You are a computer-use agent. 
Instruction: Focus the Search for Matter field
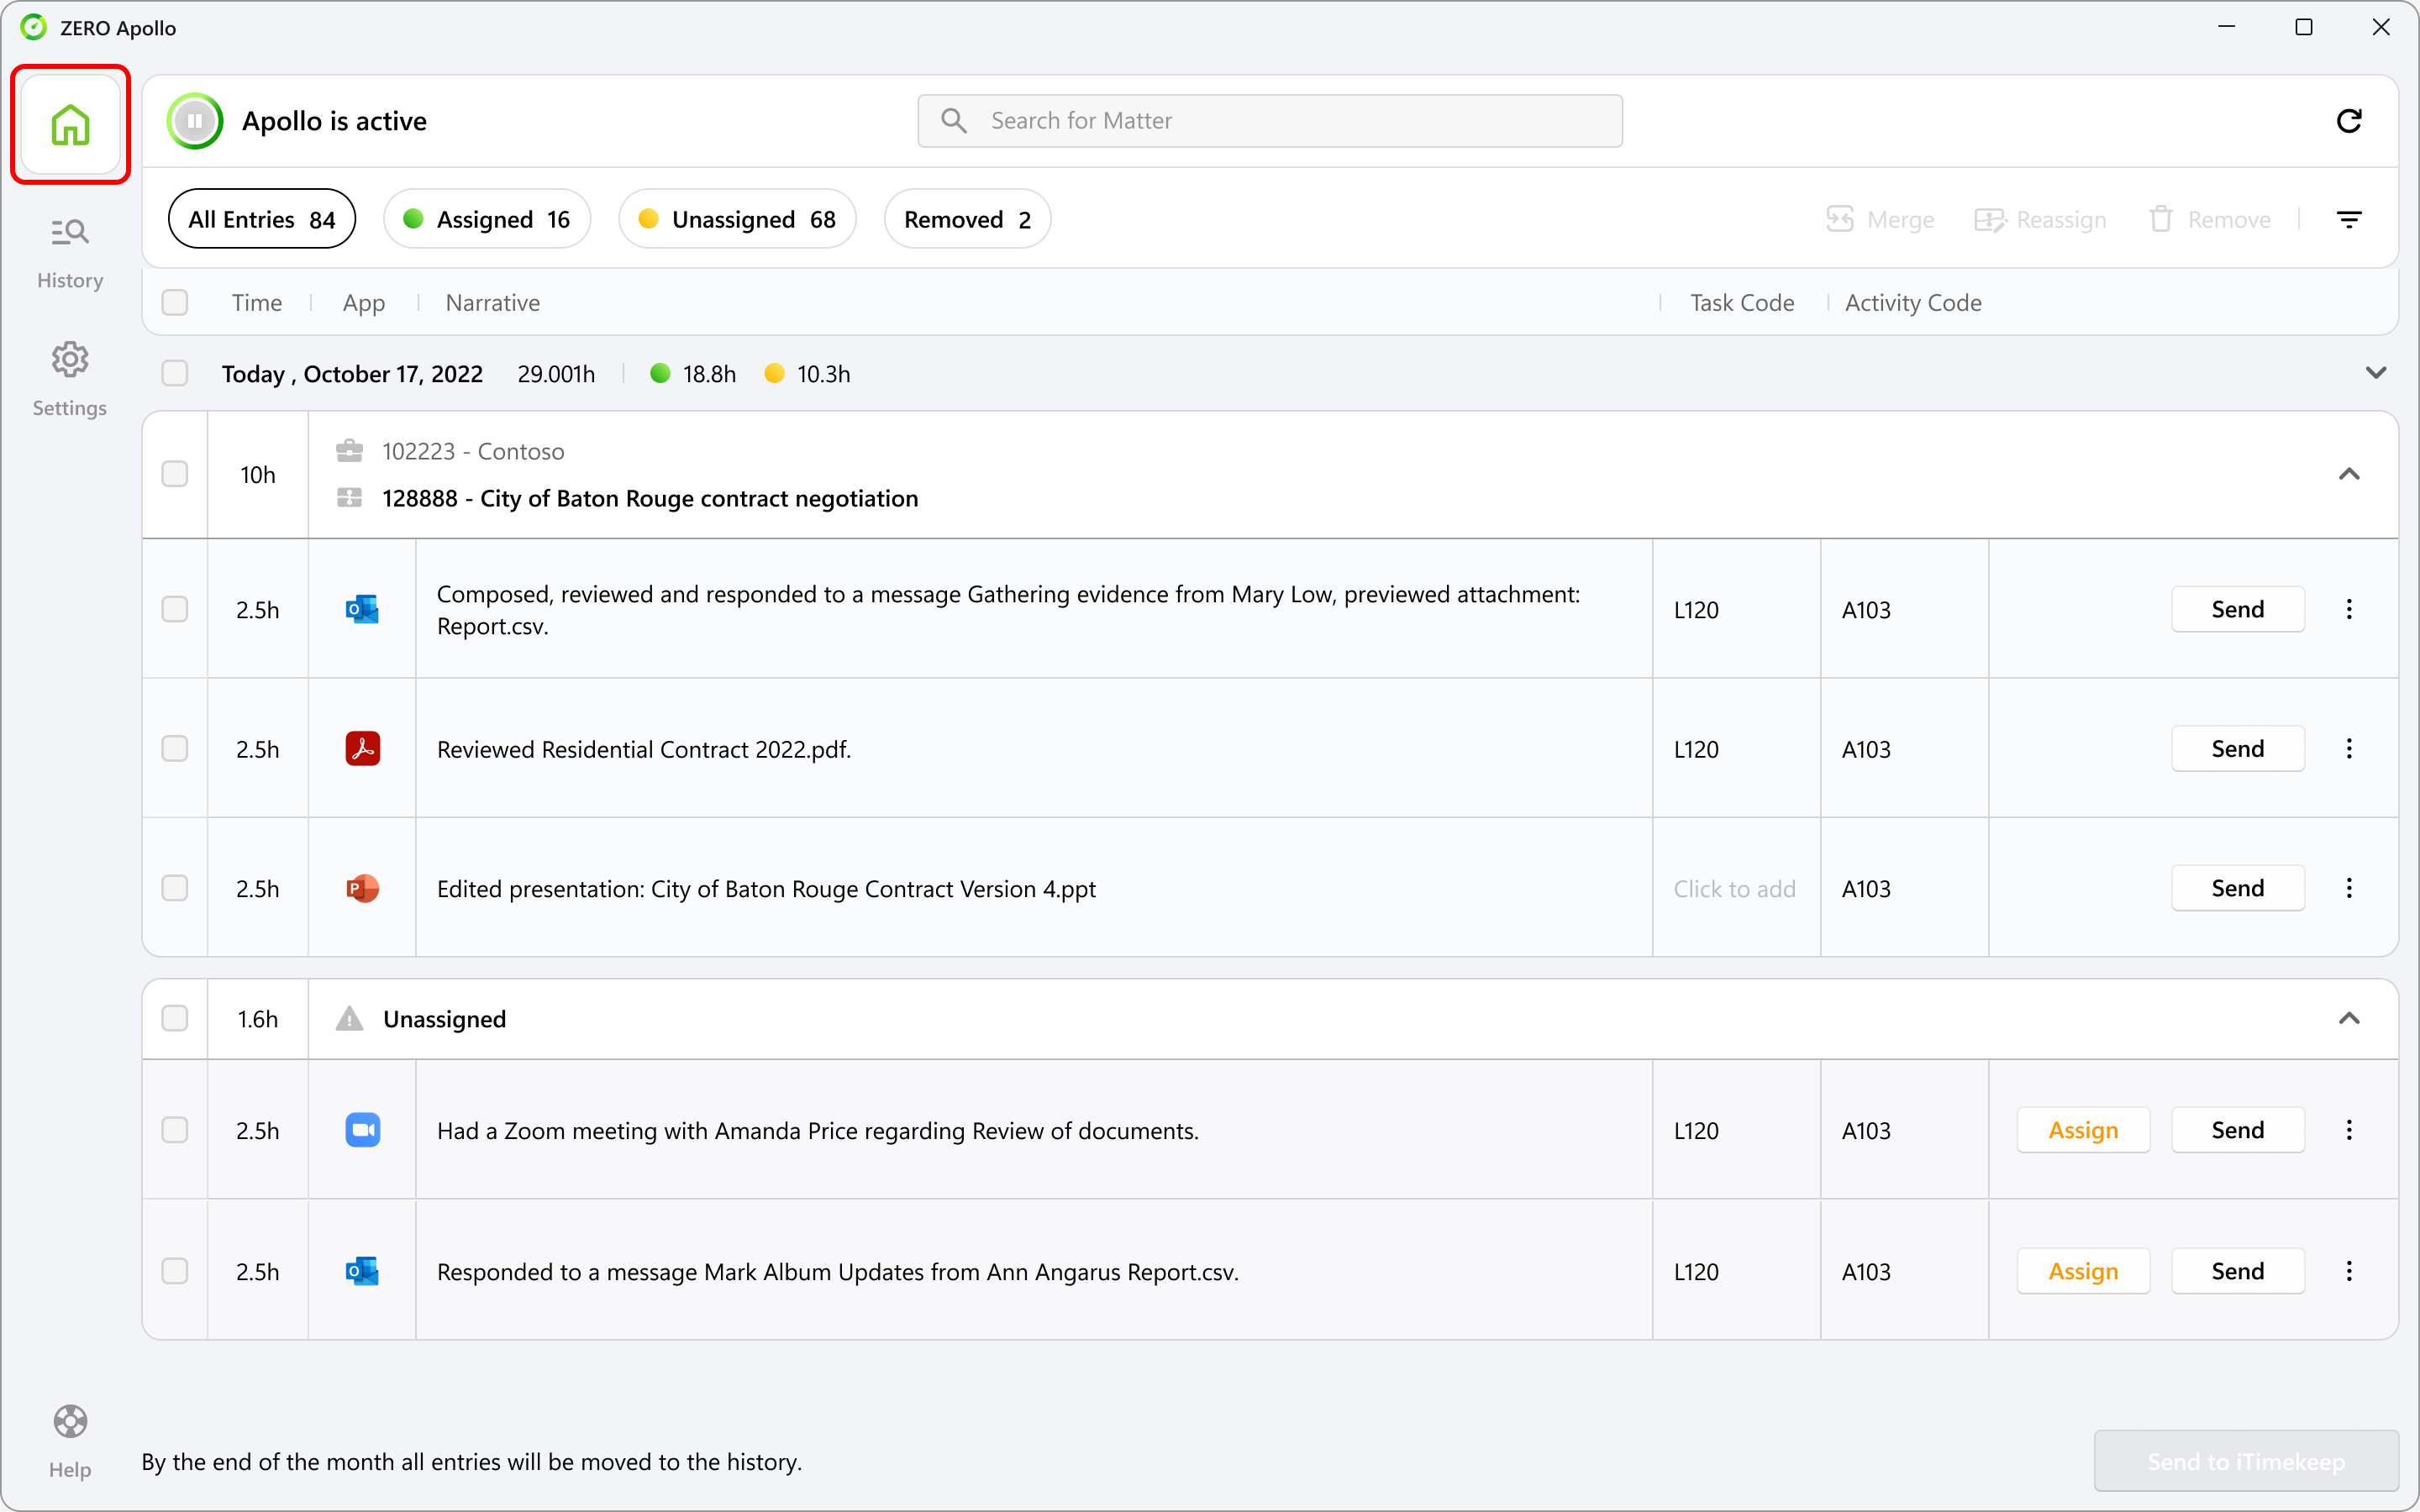[1270, 121]
